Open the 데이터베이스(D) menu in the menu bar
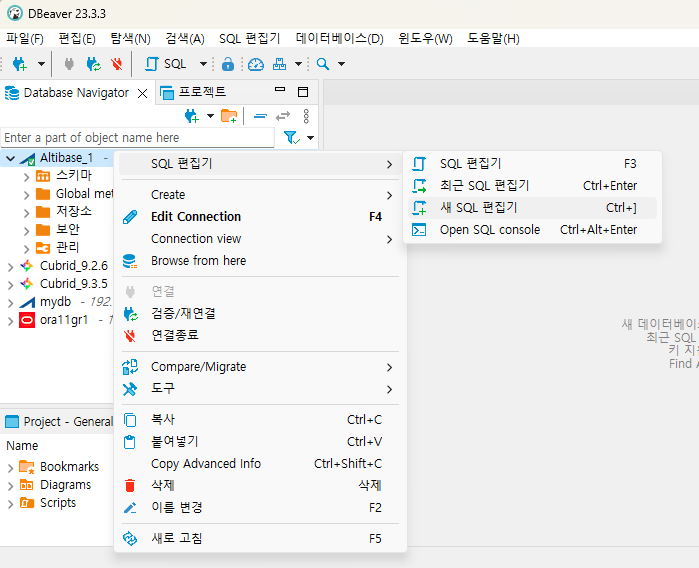This screenshot has width=699, height=568. 340,38
